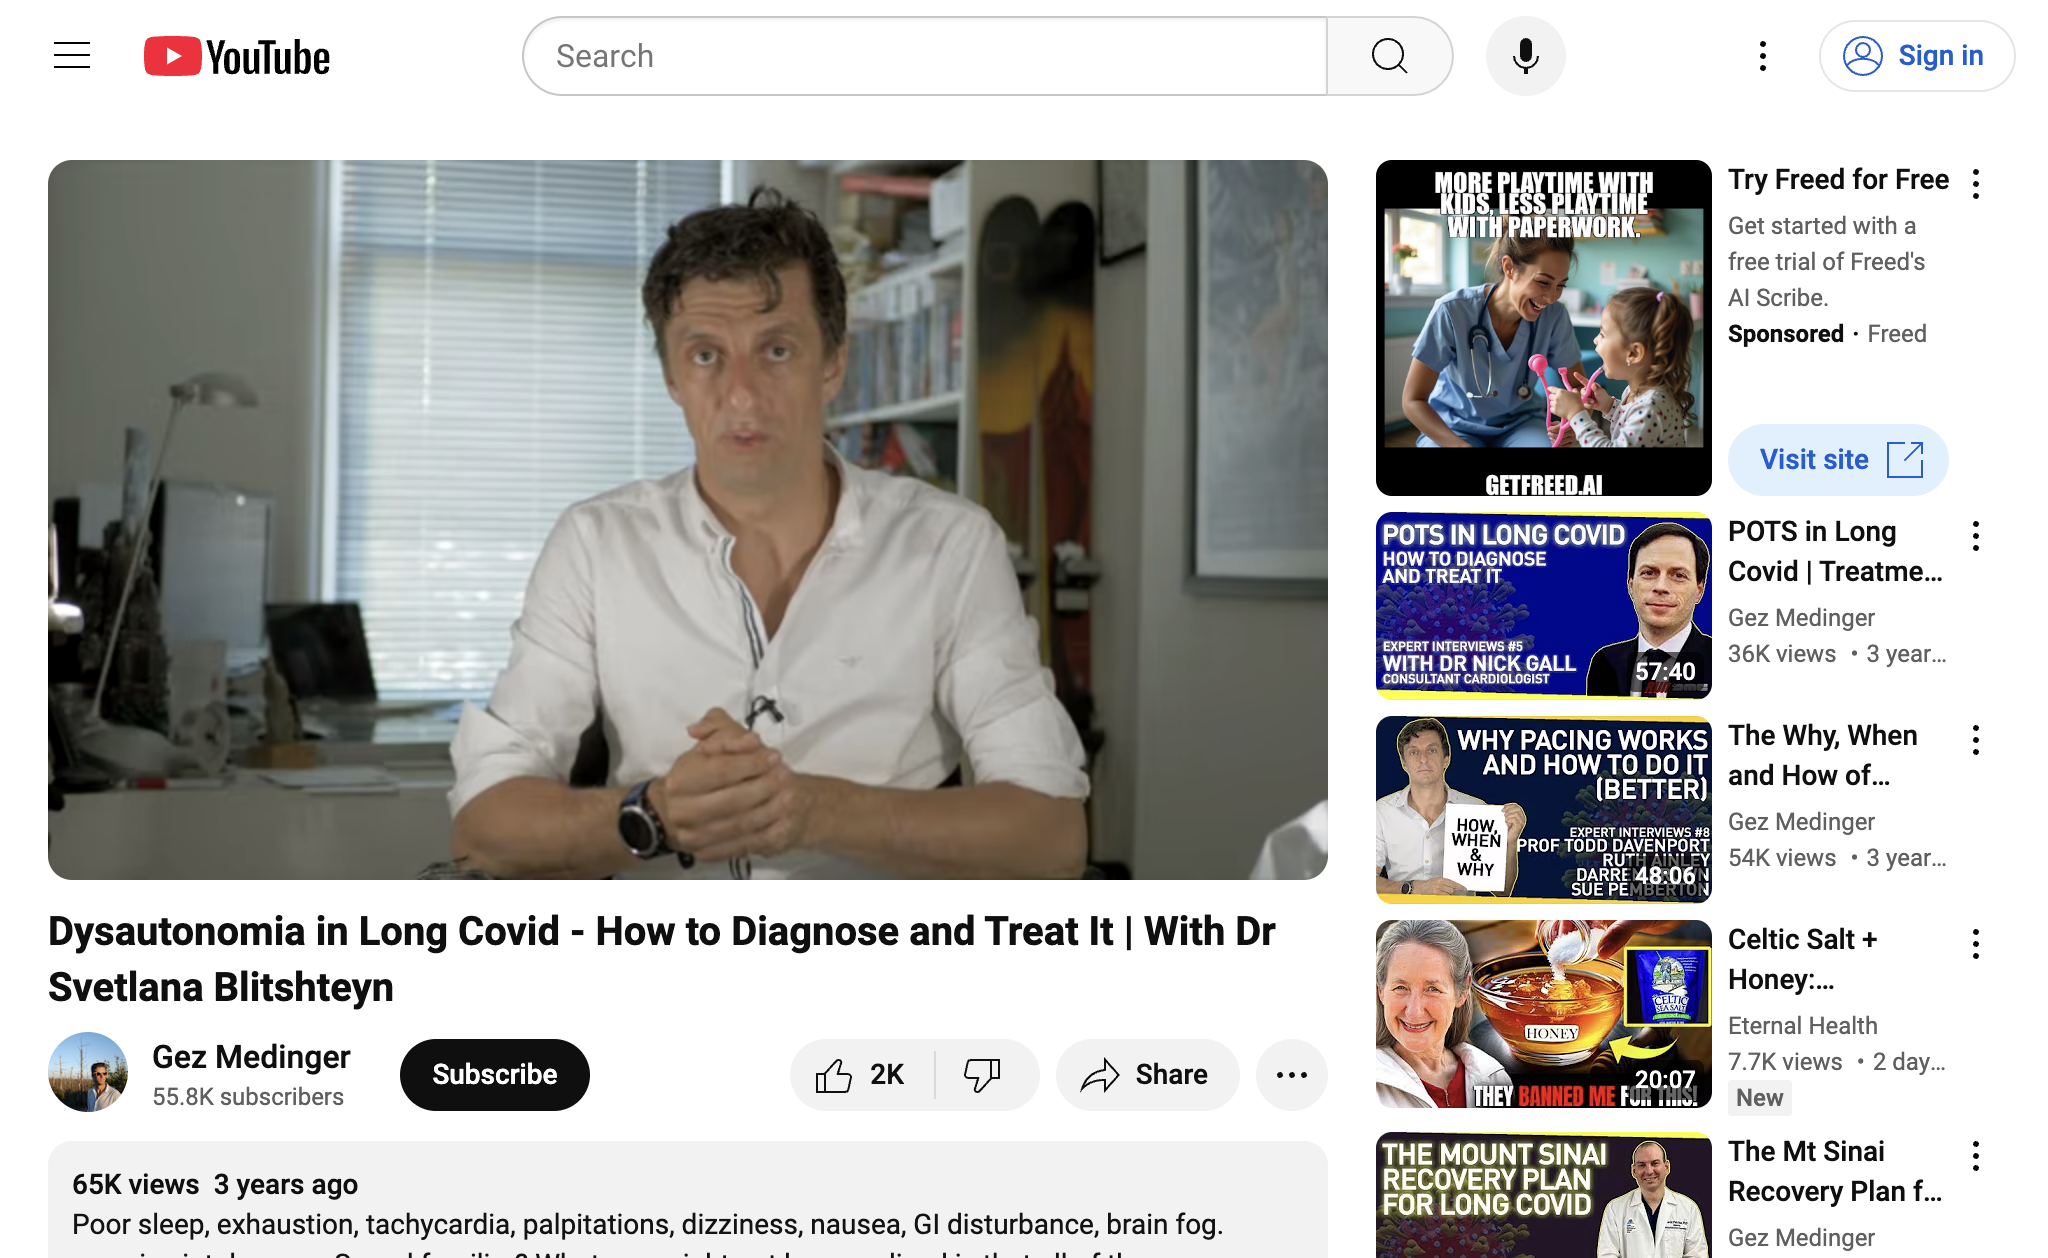2048x1258 pixels.
Task: Like the video with thumbs up
Action: coord(861,1074)
